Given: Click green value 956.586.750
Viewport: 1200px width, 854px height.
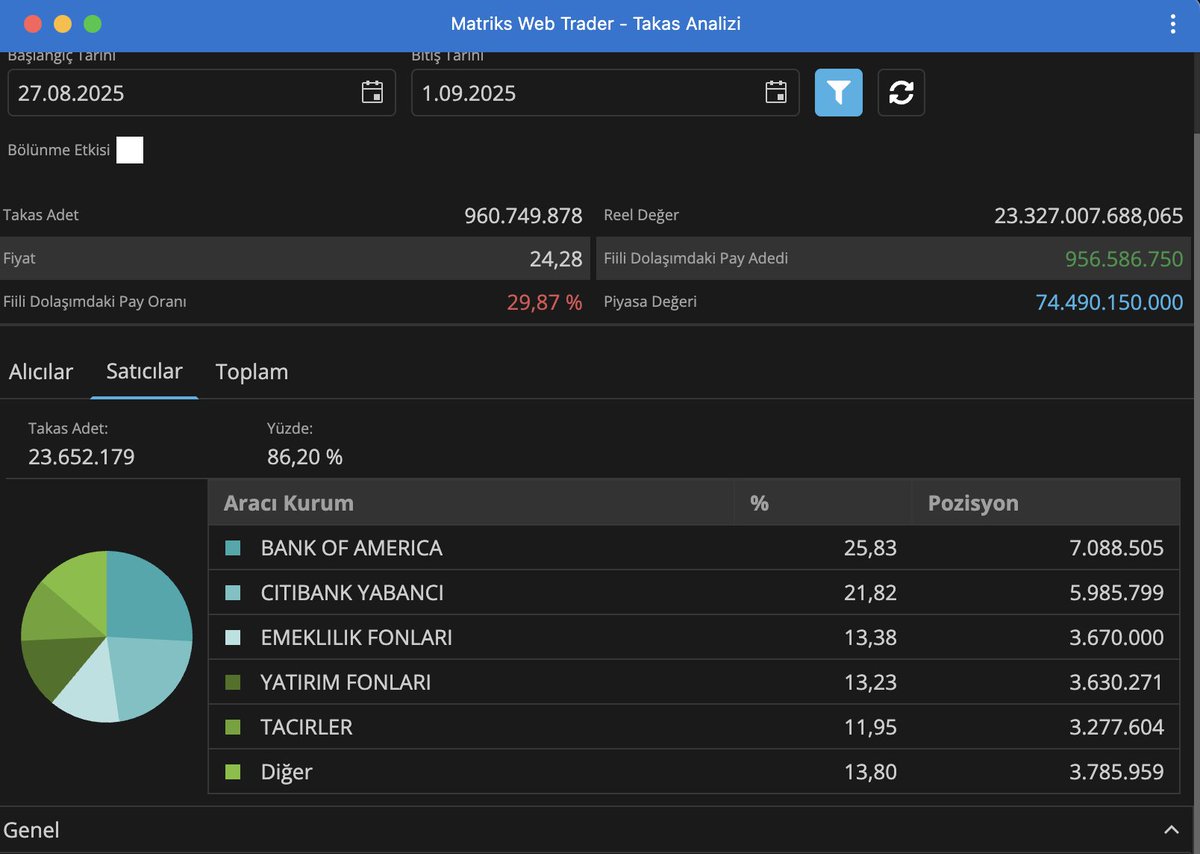Looking at the screenshot, I should 1124,259.
